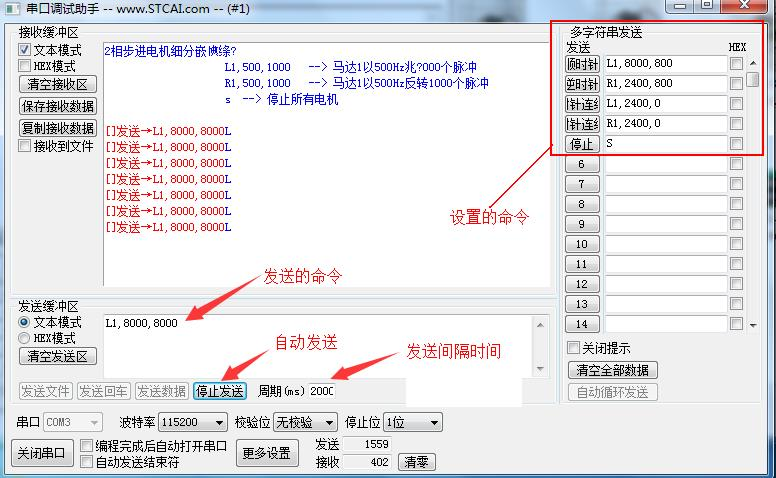Toggle 接收到文件 checkbox

(x=25, y=145)
